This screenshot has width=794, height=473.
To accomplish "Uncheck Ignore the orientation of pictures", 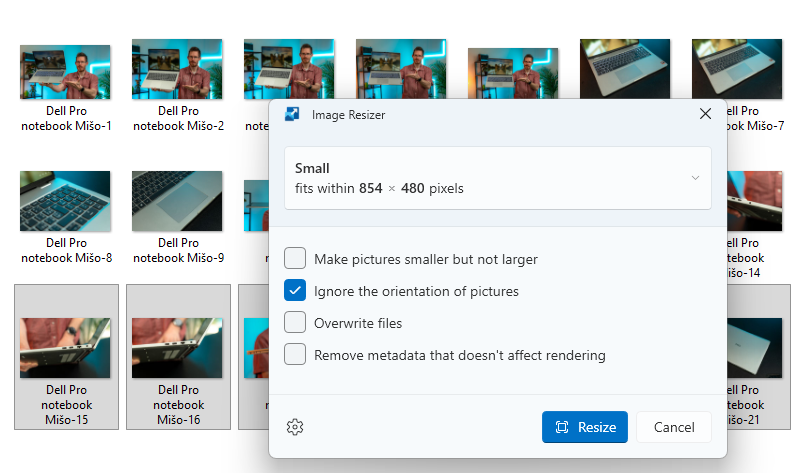I will click(295, 291).
